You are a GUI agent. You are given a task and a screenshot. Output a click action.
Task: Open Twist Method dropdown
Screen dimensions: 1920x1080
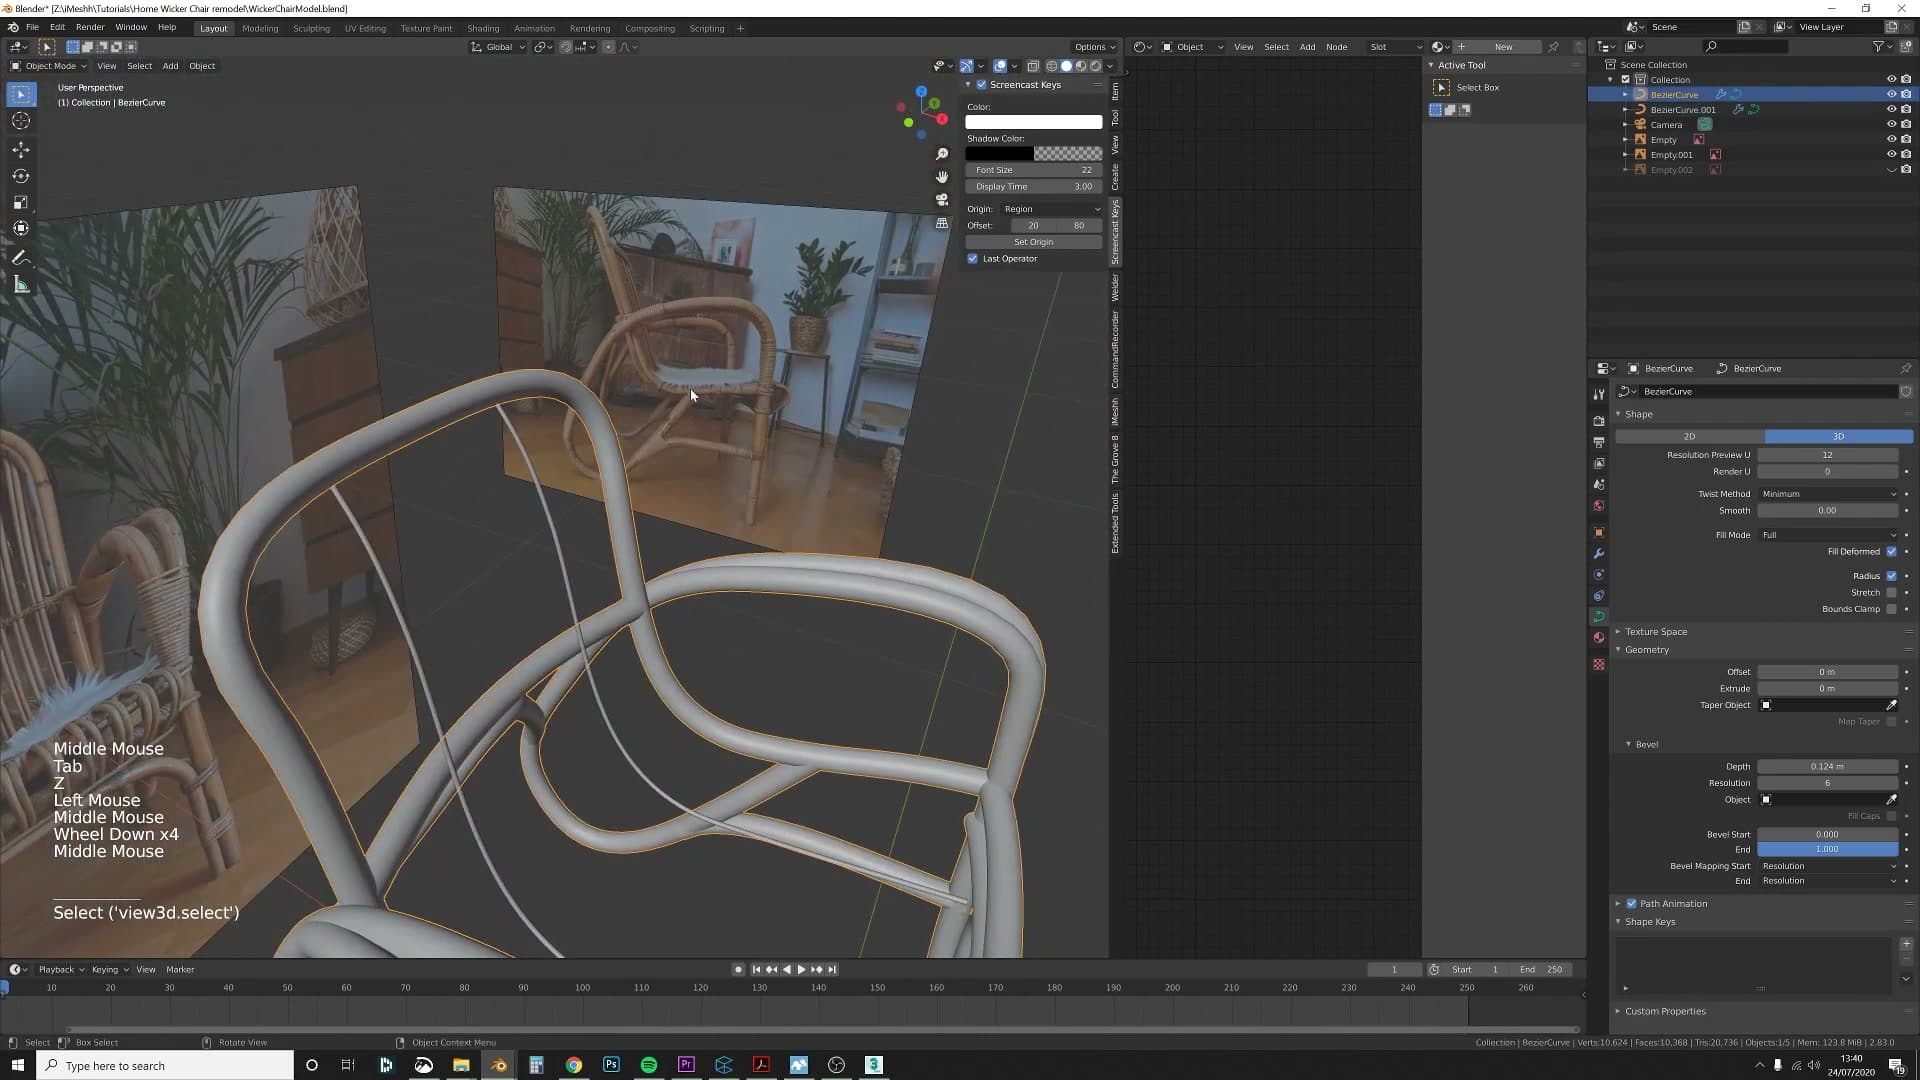coord(1828,494)
